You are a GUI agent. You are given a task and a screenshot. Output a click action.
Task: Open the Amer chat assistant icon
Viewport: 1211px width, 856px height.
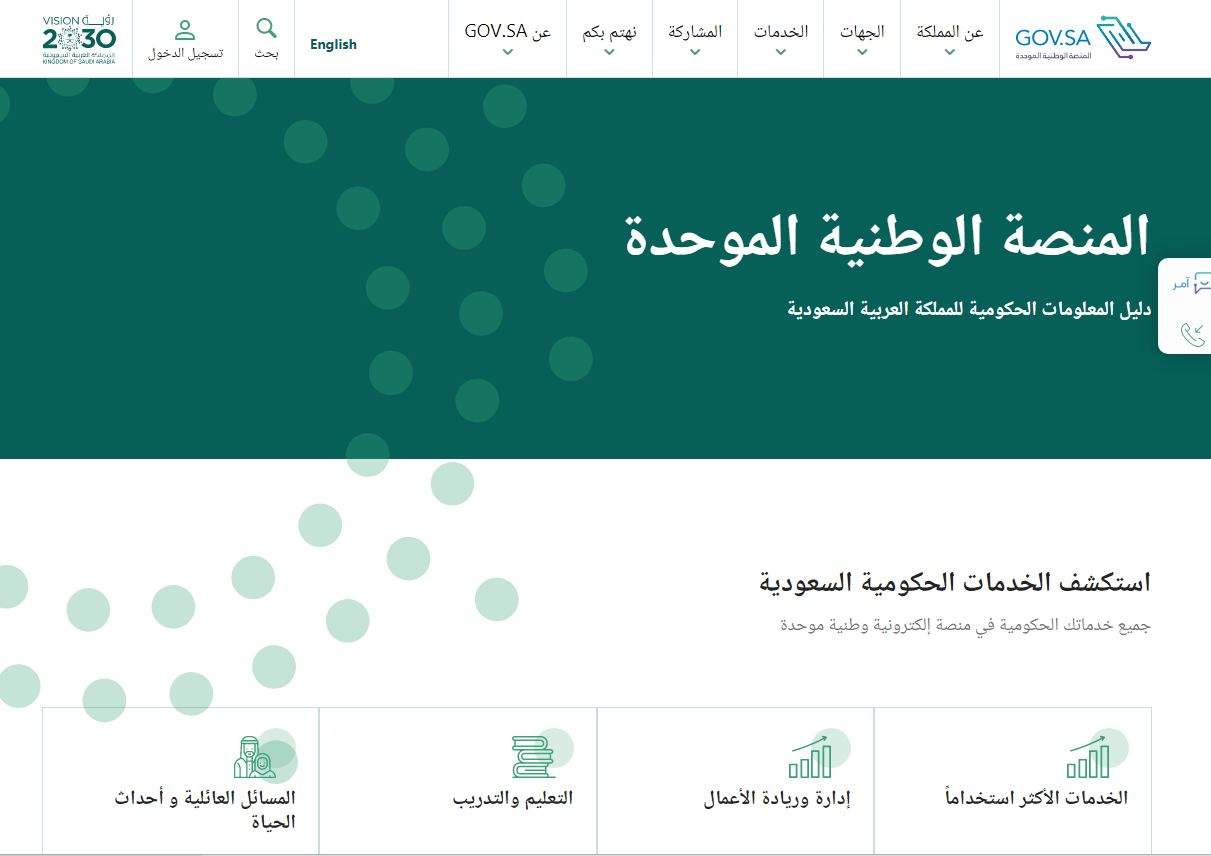coord(1201,283)
